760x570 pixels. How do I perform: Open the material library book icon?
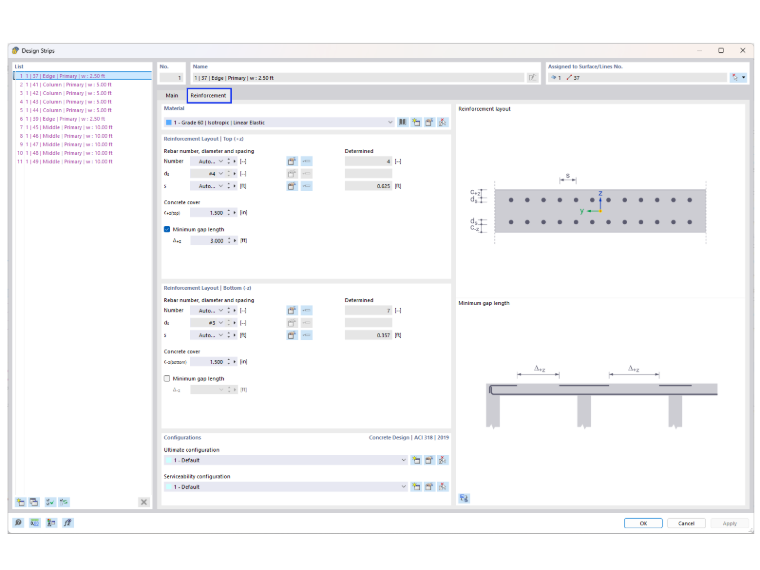click(402, 123)
